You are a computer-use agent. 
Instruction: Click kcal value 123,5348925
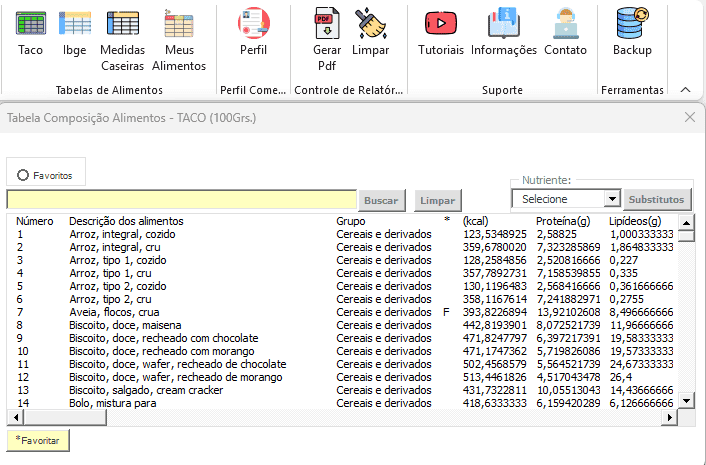(x=495, y=234)
